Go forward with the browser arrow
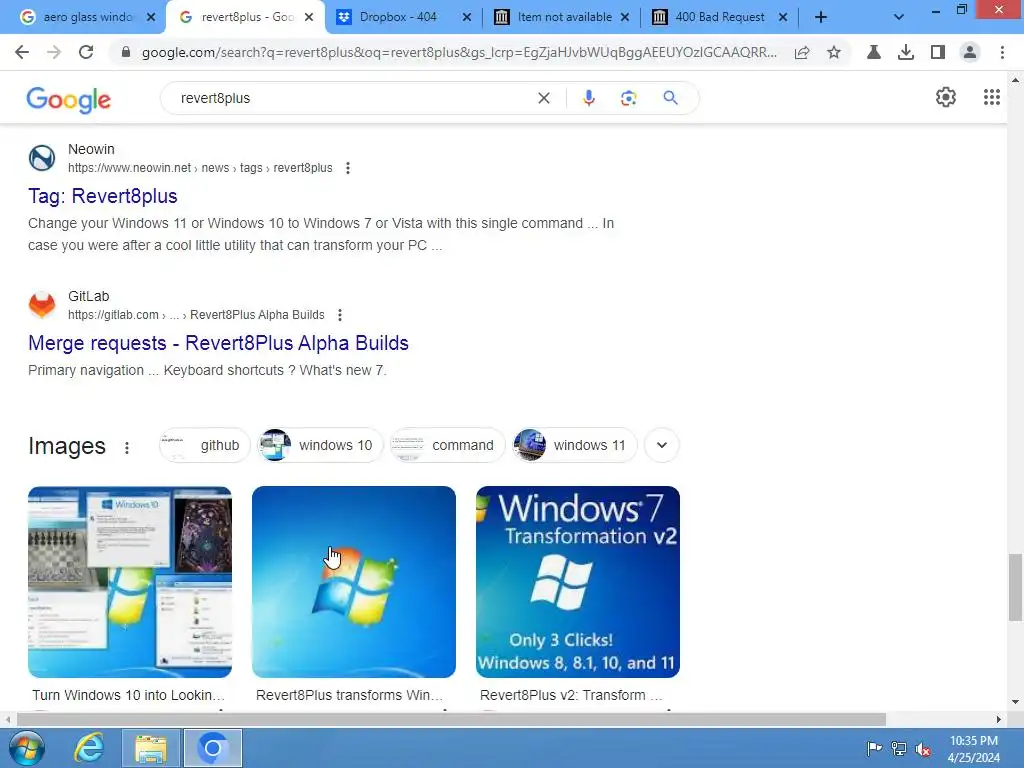Screen dimensions: 1024x768 (x=54, y=52)
